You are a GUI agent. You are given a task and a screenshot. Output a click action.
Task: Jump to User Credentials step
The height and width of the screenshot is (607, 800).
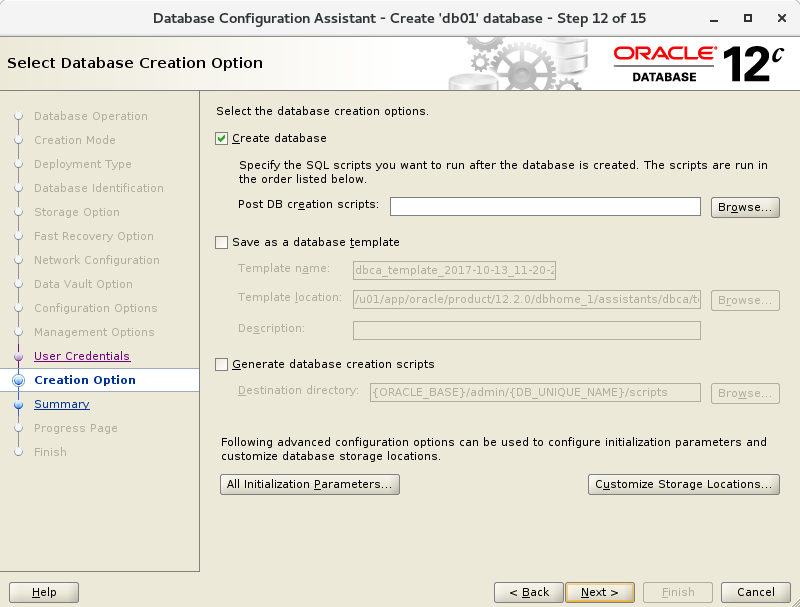click(x=82, y=356)
